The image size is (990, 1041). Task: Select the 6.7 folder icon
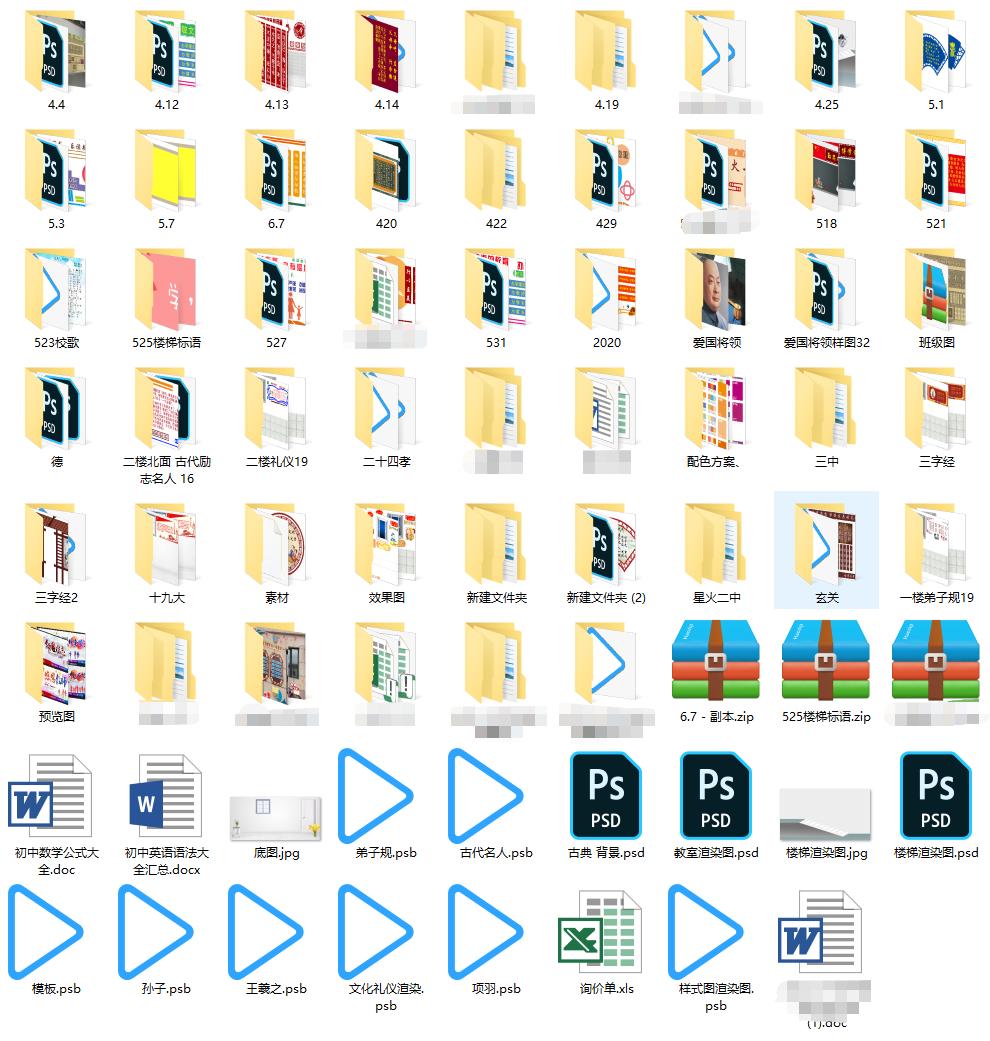[x=276, y=171]
